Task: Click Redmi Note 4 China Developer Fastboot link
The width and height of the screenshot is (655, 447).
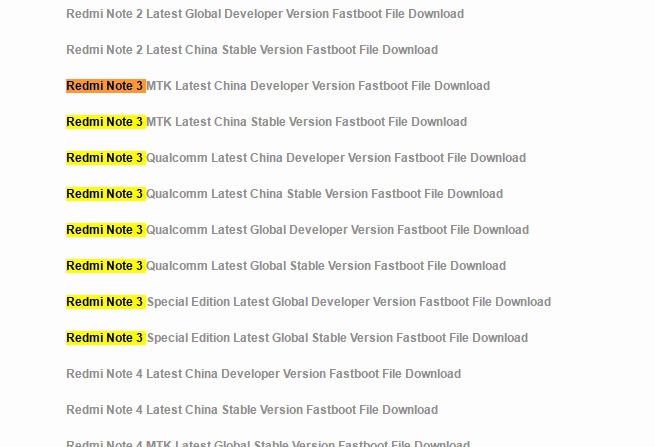Action: [264, 373]
